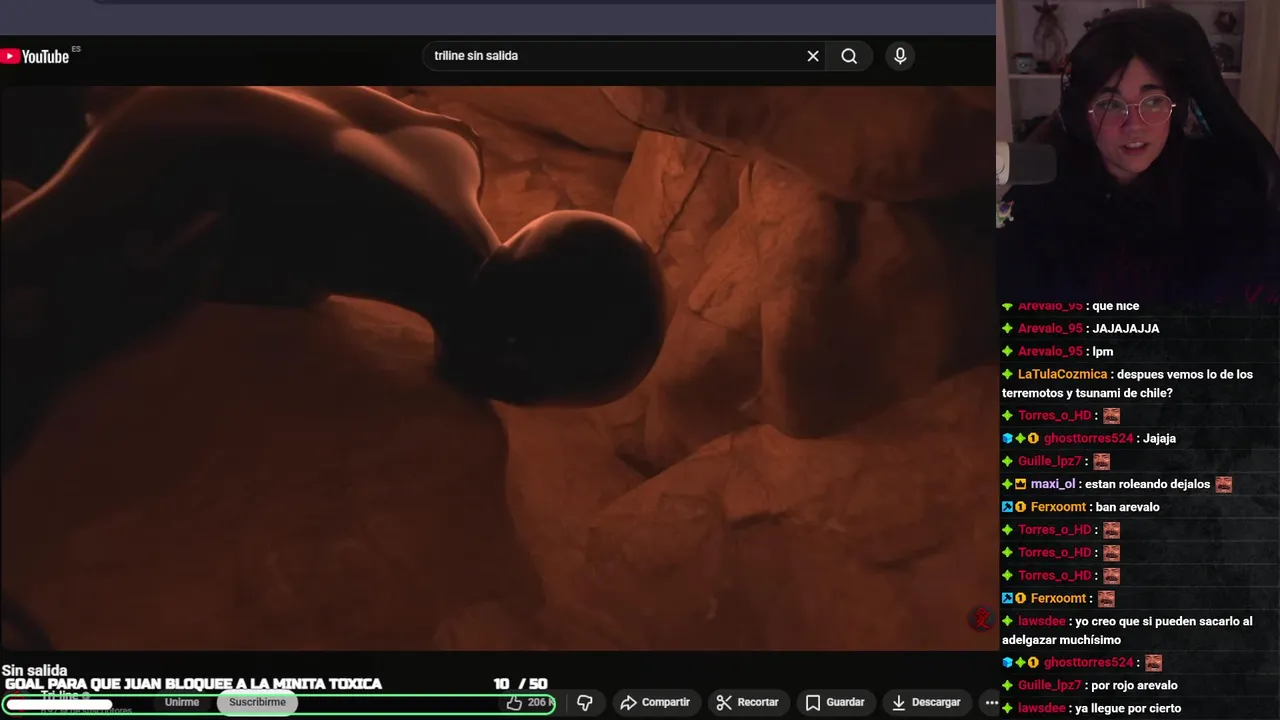Dislike the video with thumbs down

click(x=585, y=703)
